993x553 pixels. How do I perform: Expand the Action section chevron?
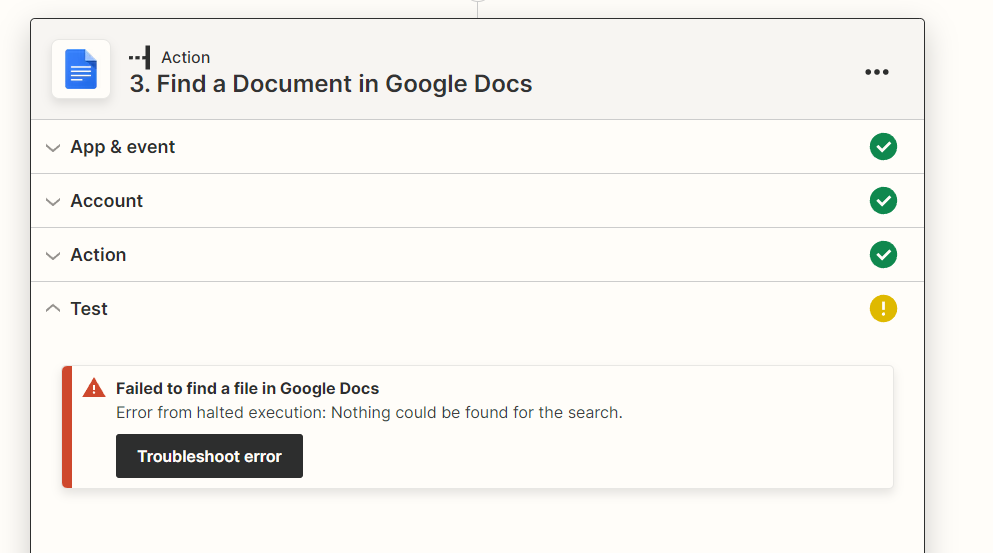[x=53, y=255]
